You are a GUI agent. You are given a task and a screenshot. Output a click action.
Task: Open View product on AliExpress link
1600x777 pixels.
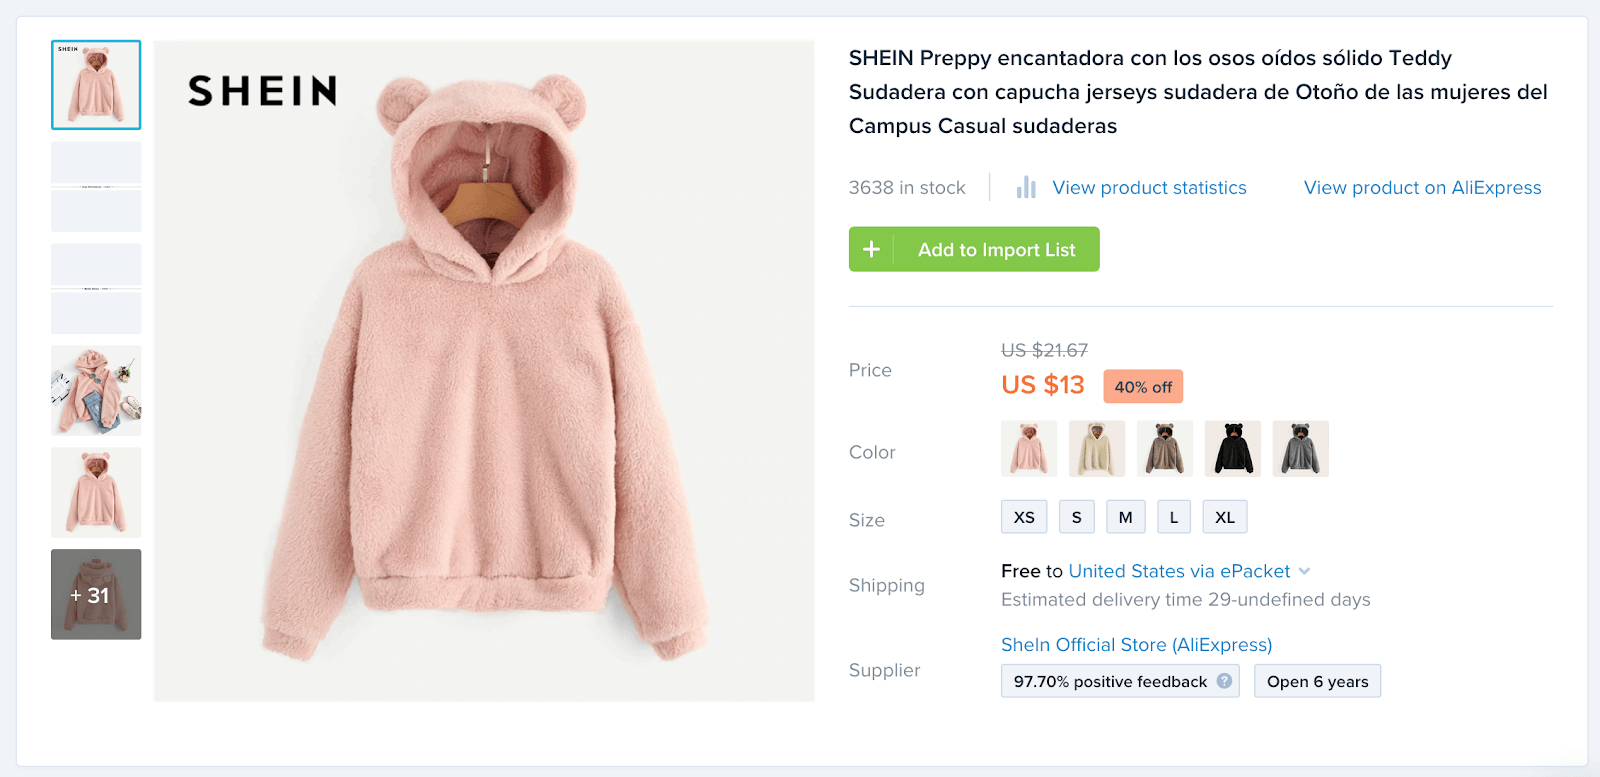(1422, 188)
